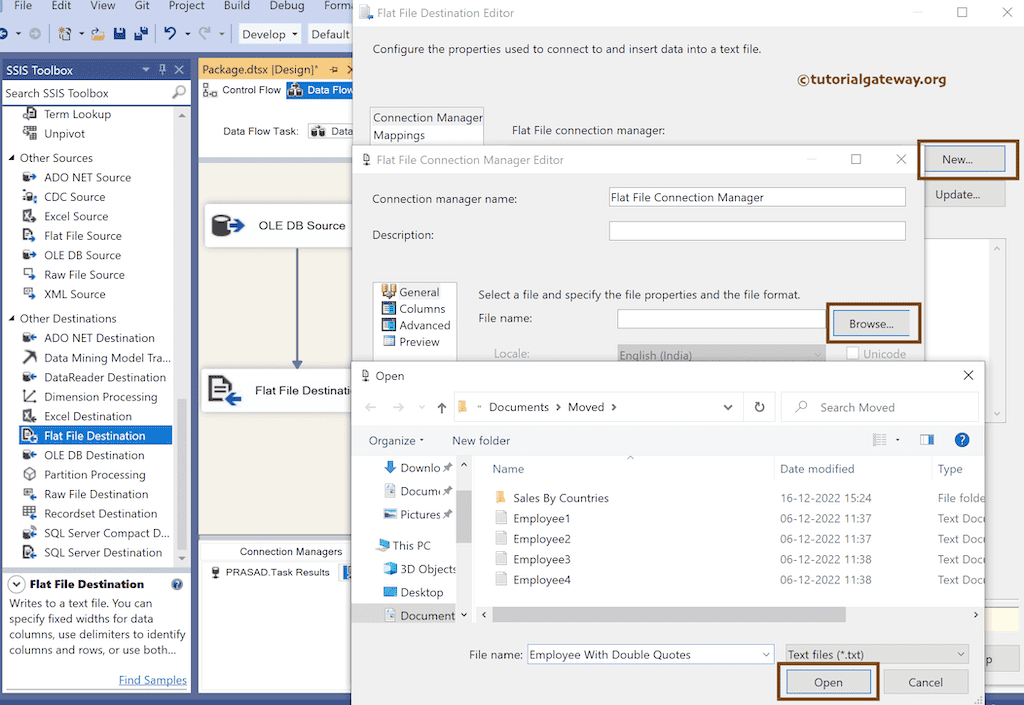Viewport: 1024px width, 705px height.
Task: Click the Refresh icon in the Open dialog
Action: (757, 407)
